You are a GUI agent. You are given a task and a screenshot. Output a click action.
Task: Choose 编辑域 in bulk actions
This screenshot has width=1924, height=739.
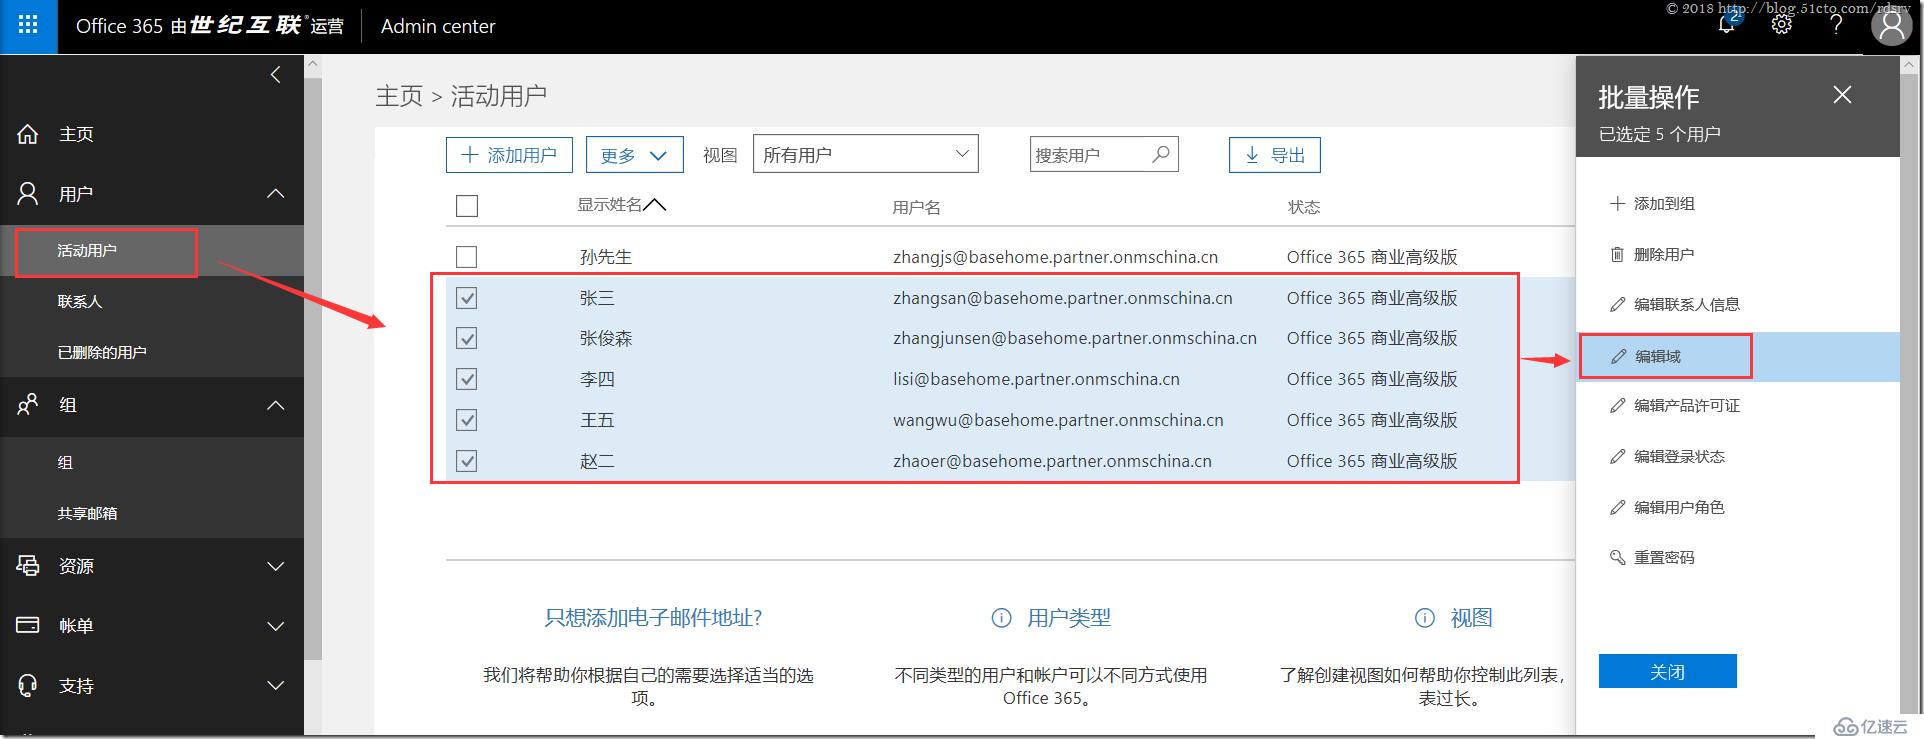[1738, 356]
